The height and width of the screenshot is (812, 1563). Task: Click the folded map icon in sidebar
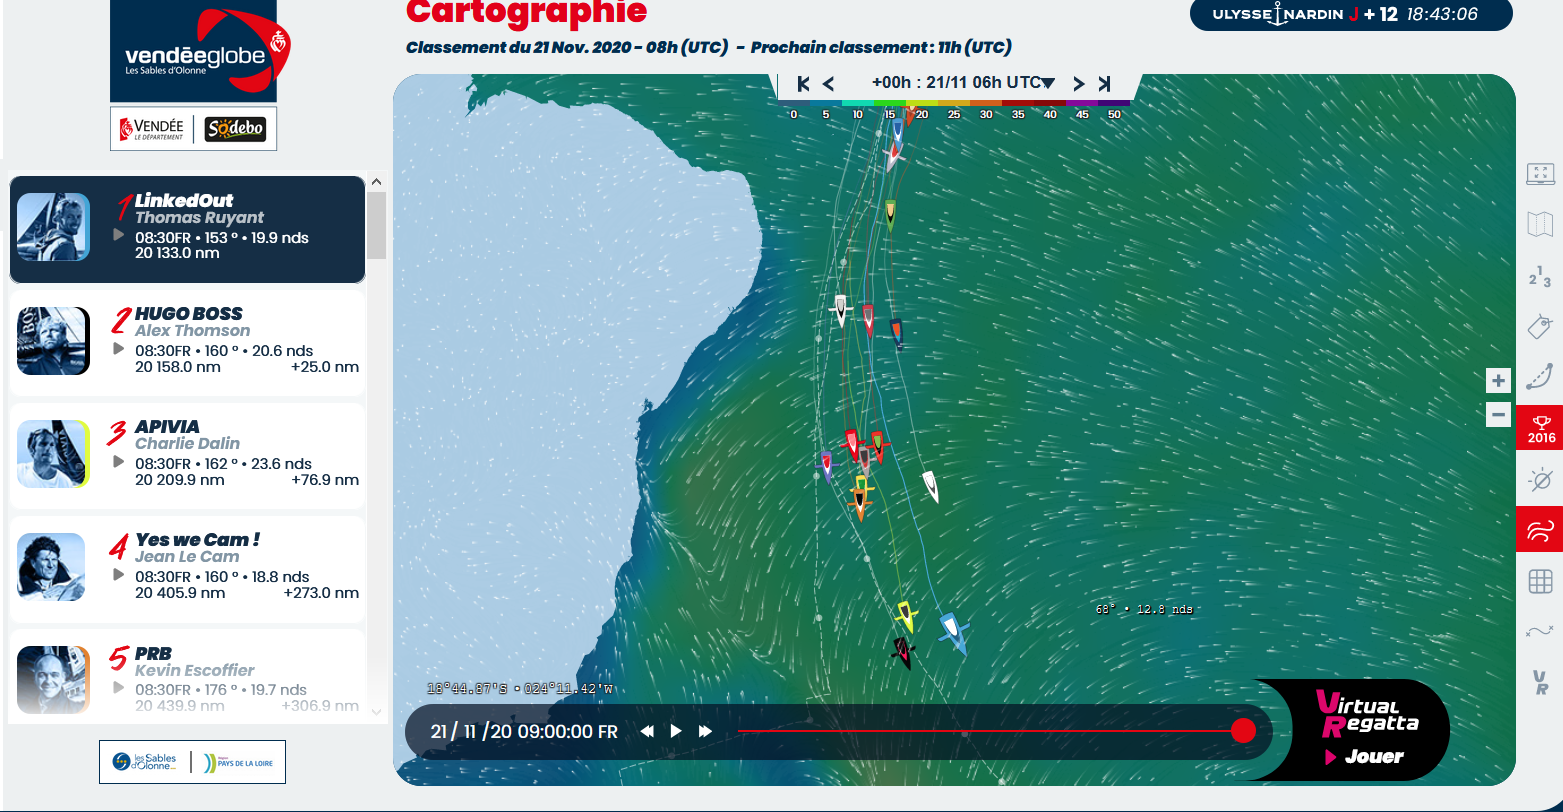pos(1540,224)
